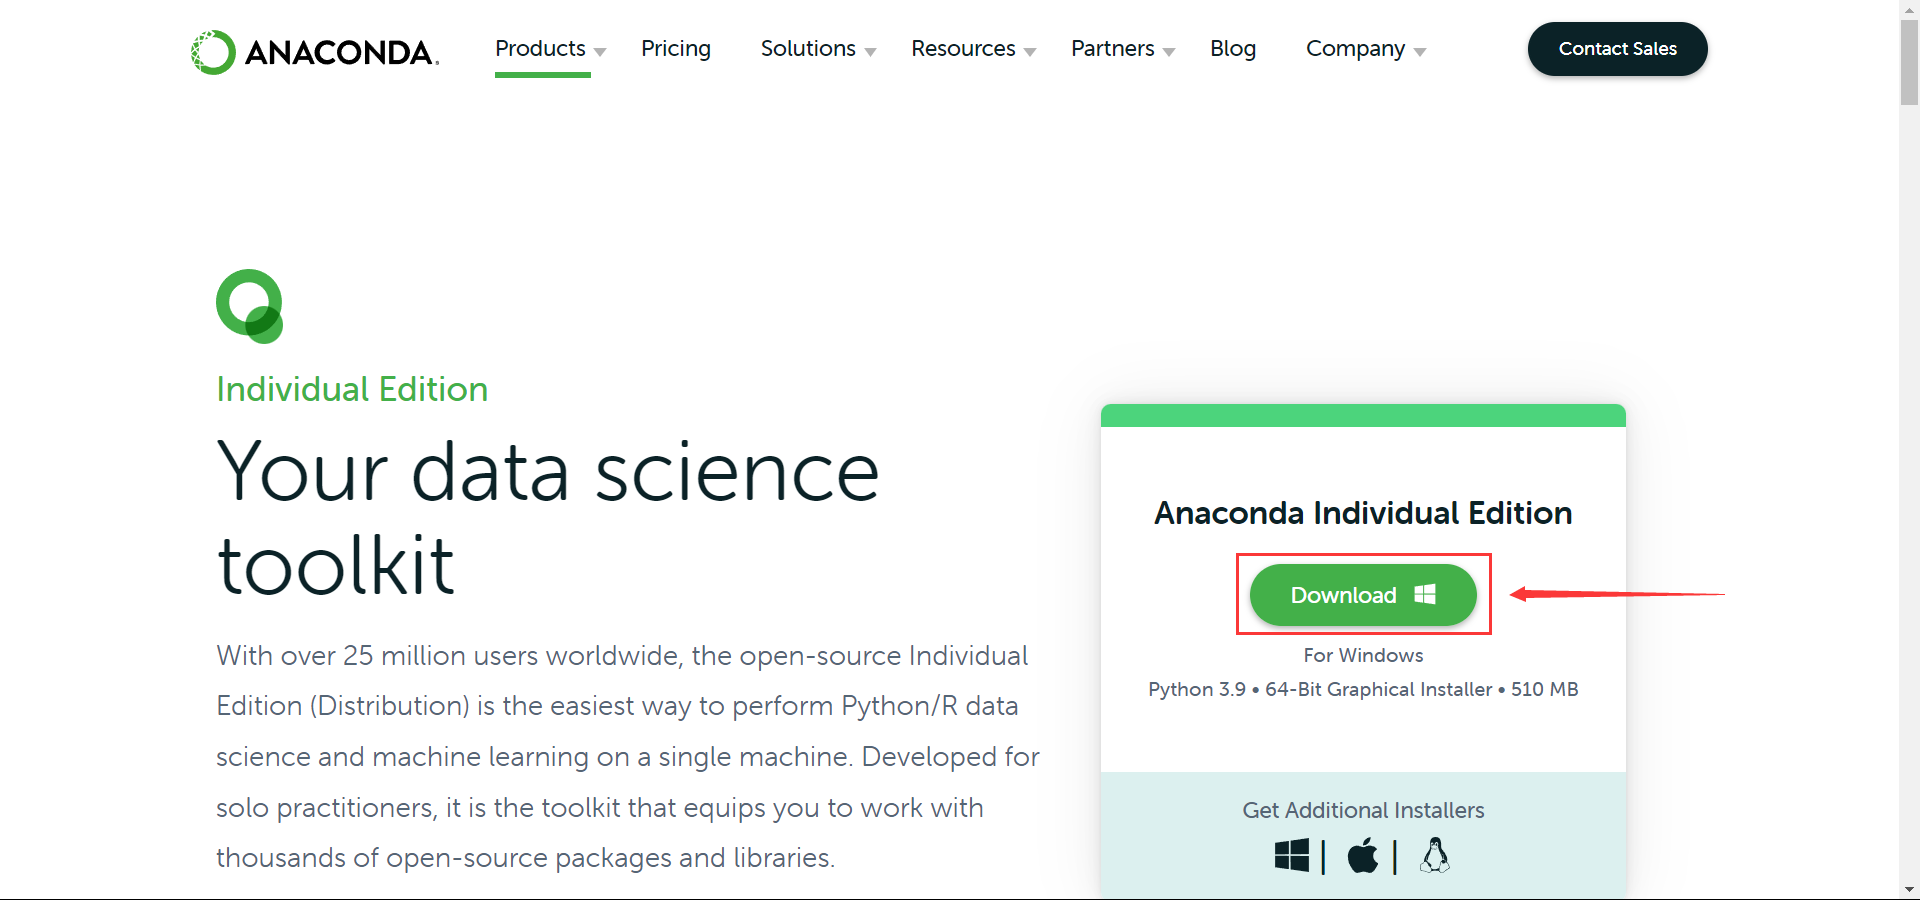1920x900 pixels.
Task: Go to the Blog page
Action: click(1232, 49)
